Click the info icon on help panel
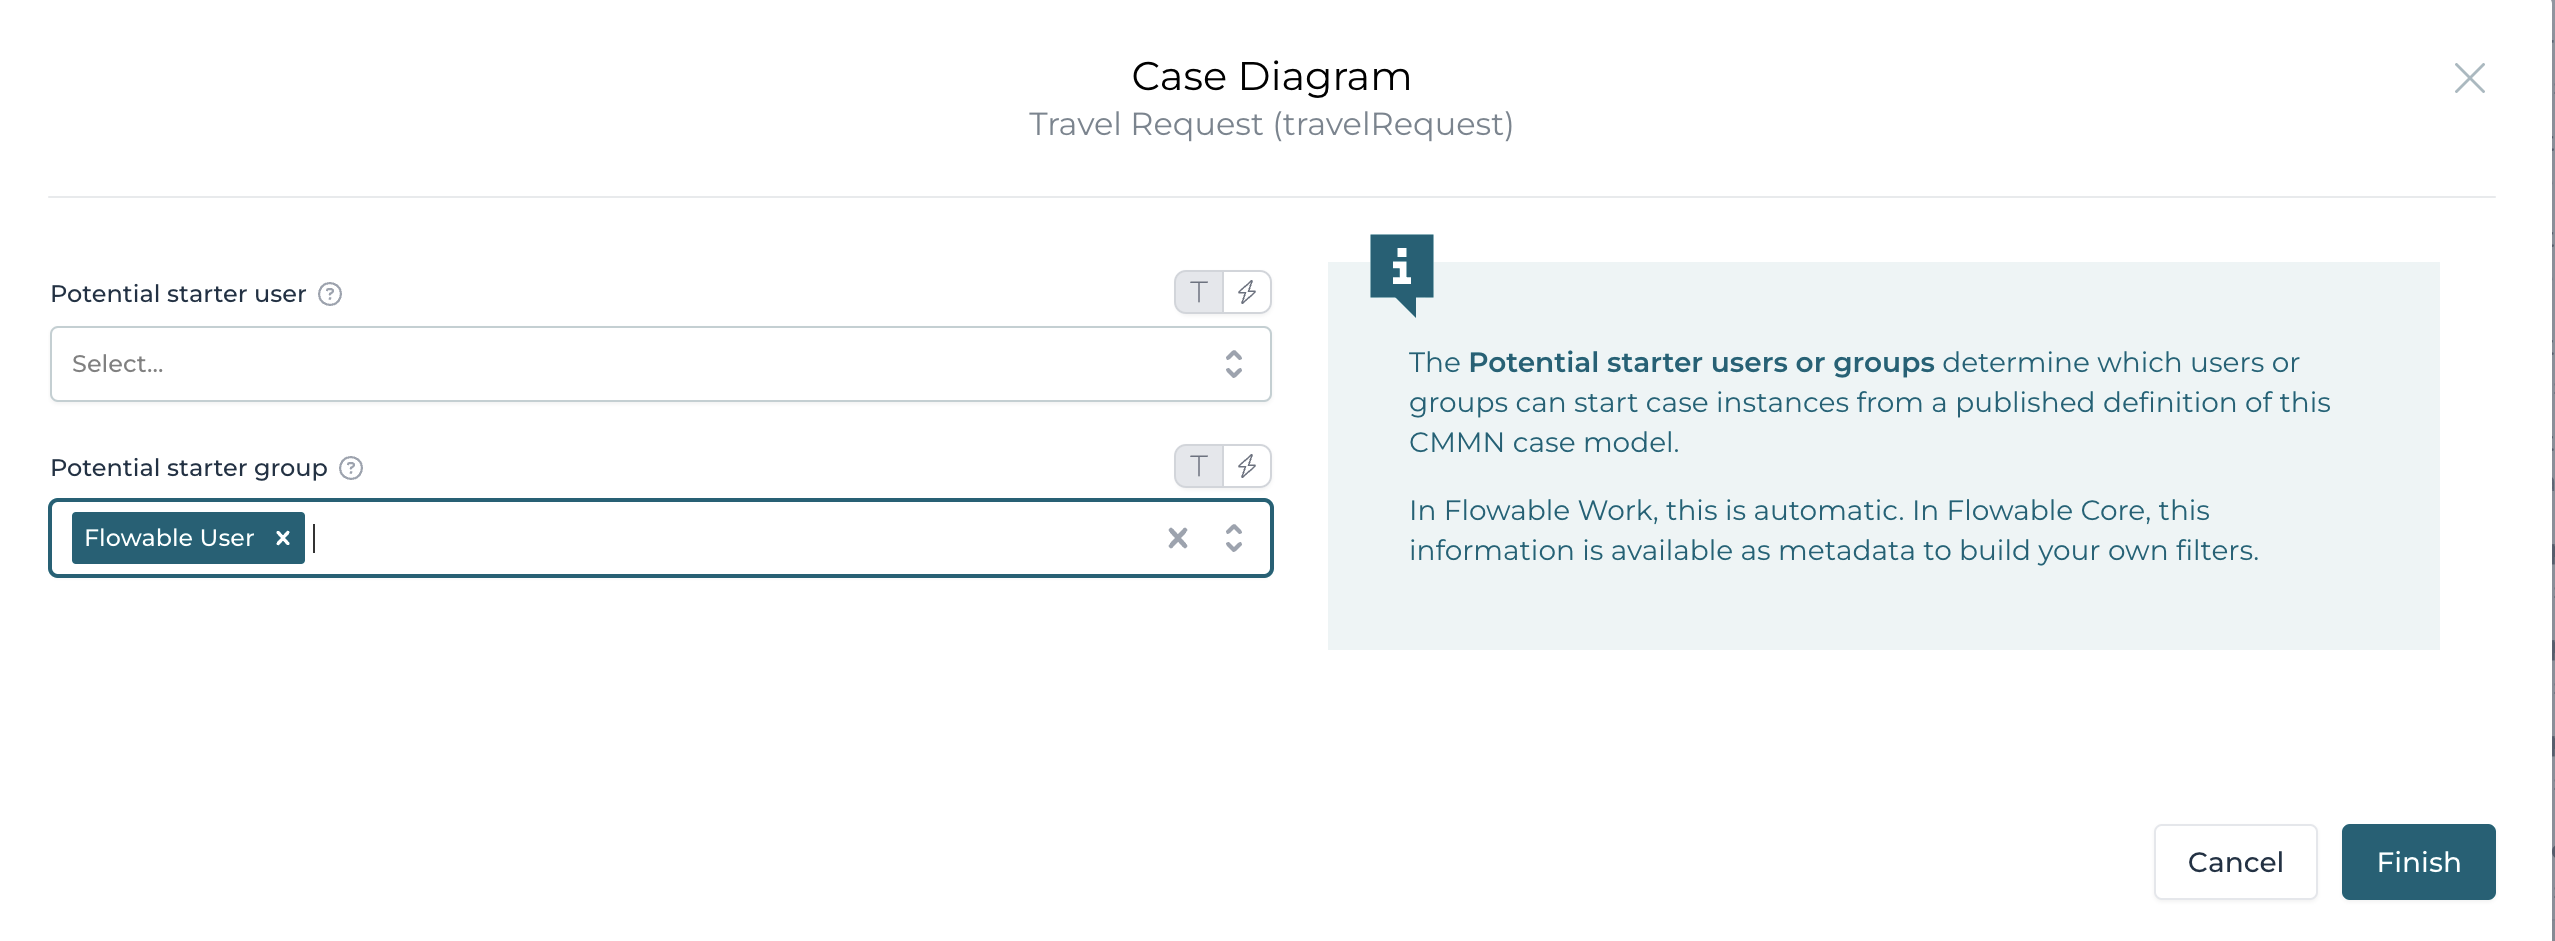Viewport: 2555px width, 941px height. [x=1401, y=268]
